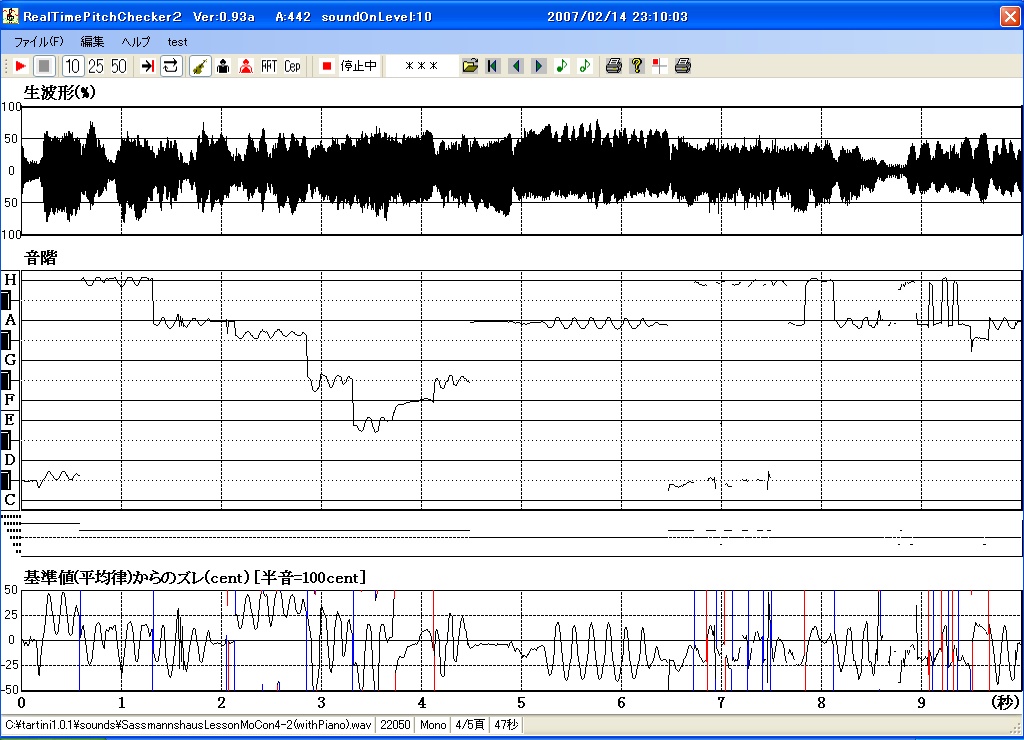1024x740 pixels.
Task: Toggle the Cep cepstrum mode button
Action: tap(292, 66)
